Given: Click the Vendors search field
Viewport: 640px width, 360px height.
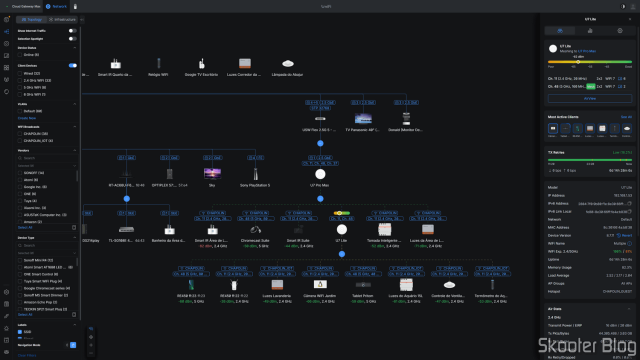Looking at the screenshot, I should (x=47, y=158).
